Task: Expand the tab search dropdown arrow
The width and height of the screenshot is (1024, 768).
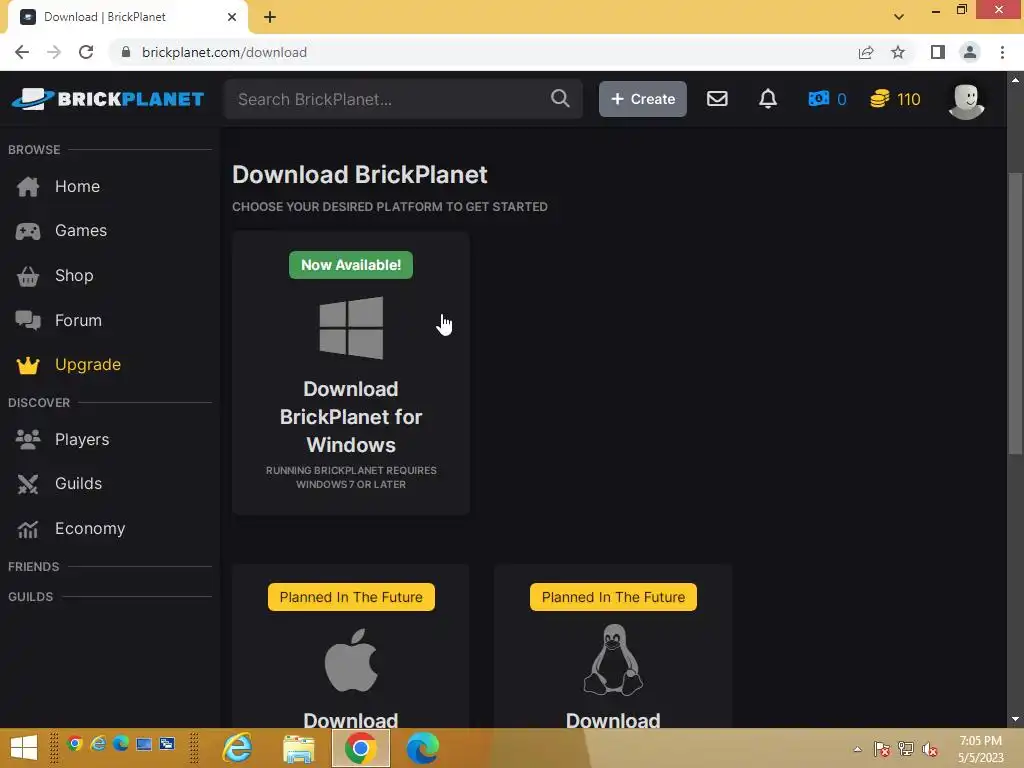Action: [x=899, y=17]
